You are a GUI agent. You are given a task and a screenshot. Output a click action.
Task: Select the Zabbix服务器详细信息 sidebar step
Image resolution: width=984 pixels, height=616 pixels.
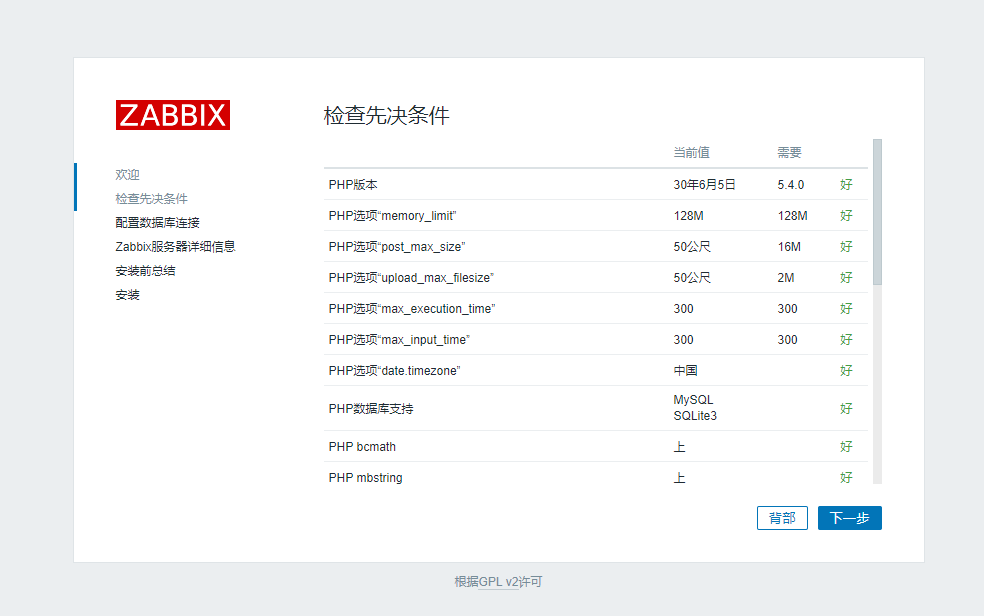(175, 247)
